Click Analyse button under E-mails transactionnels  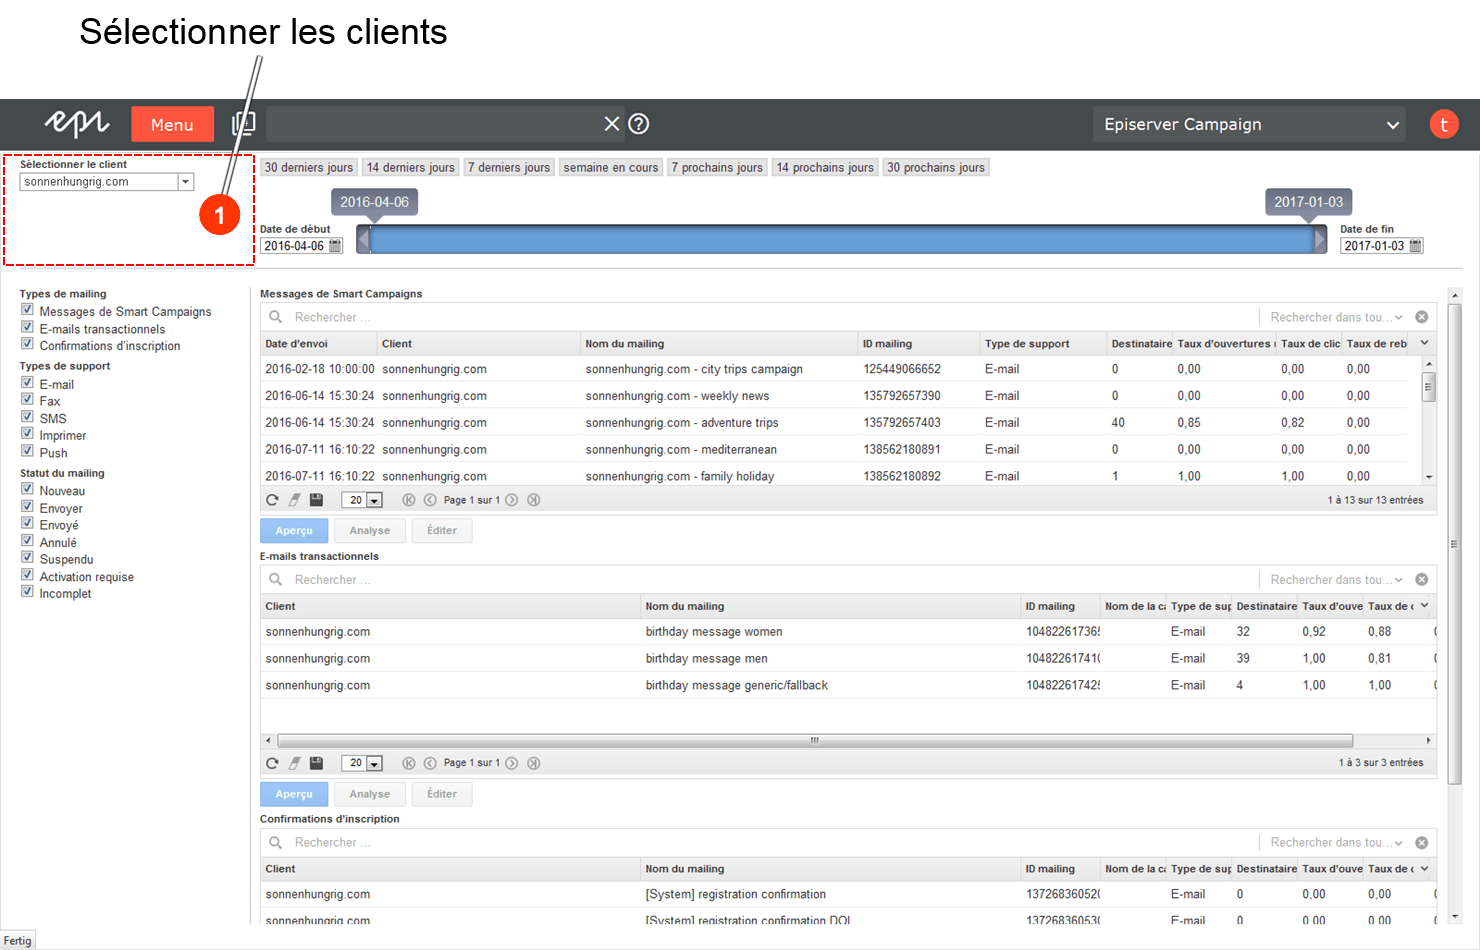click(370, 794)
